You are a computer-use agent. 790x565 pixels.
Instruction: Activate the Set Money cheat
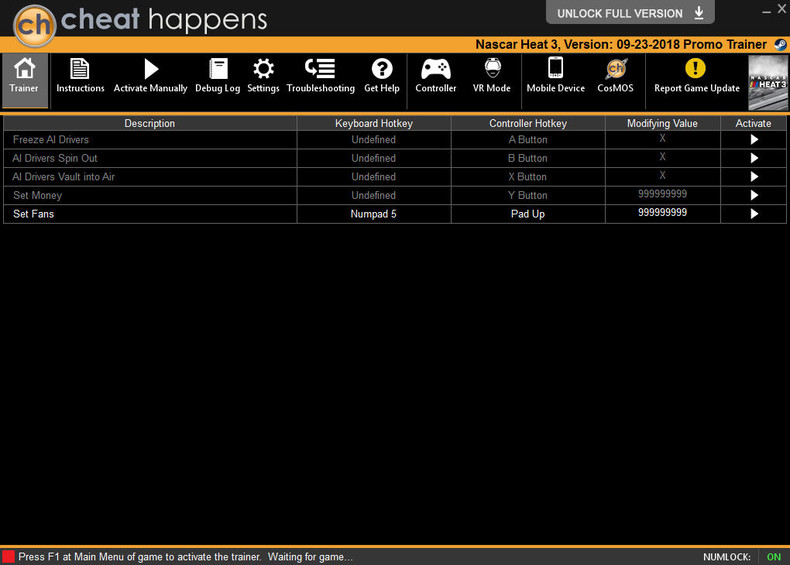[753, 196]
